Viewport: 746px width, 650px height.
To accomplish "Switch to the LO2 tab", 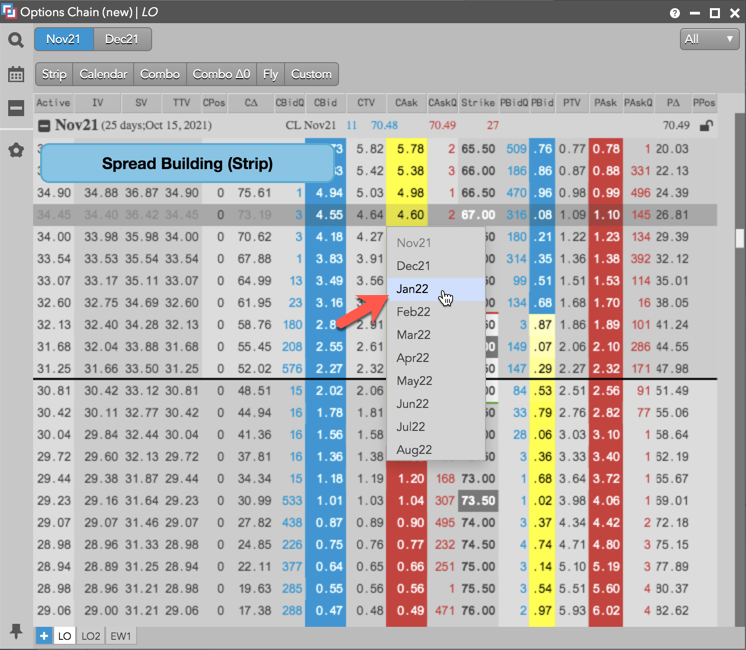I will 91,635.
